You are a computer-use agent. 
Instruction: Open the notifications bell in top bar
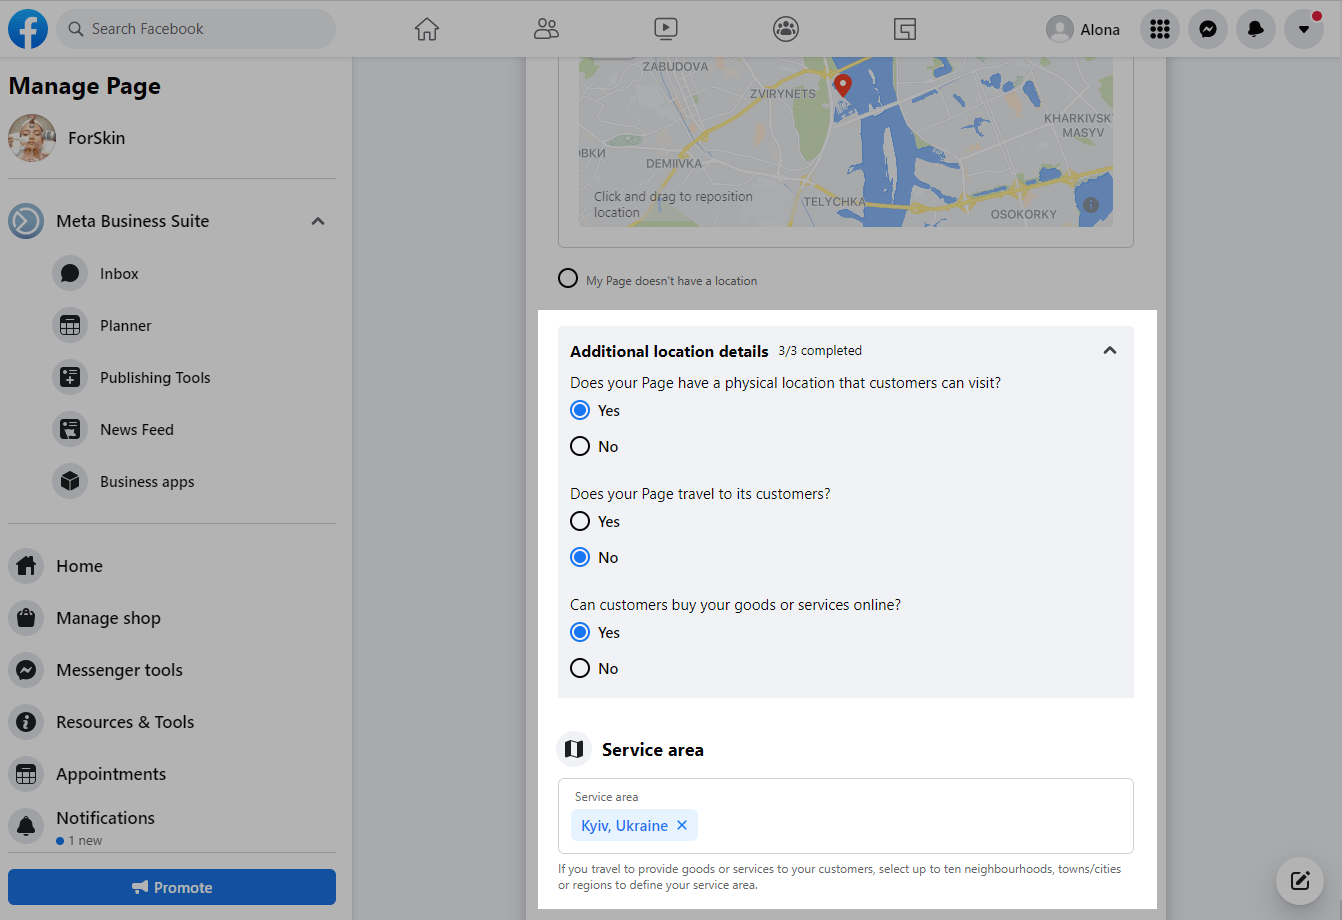tap(1255, 29)
